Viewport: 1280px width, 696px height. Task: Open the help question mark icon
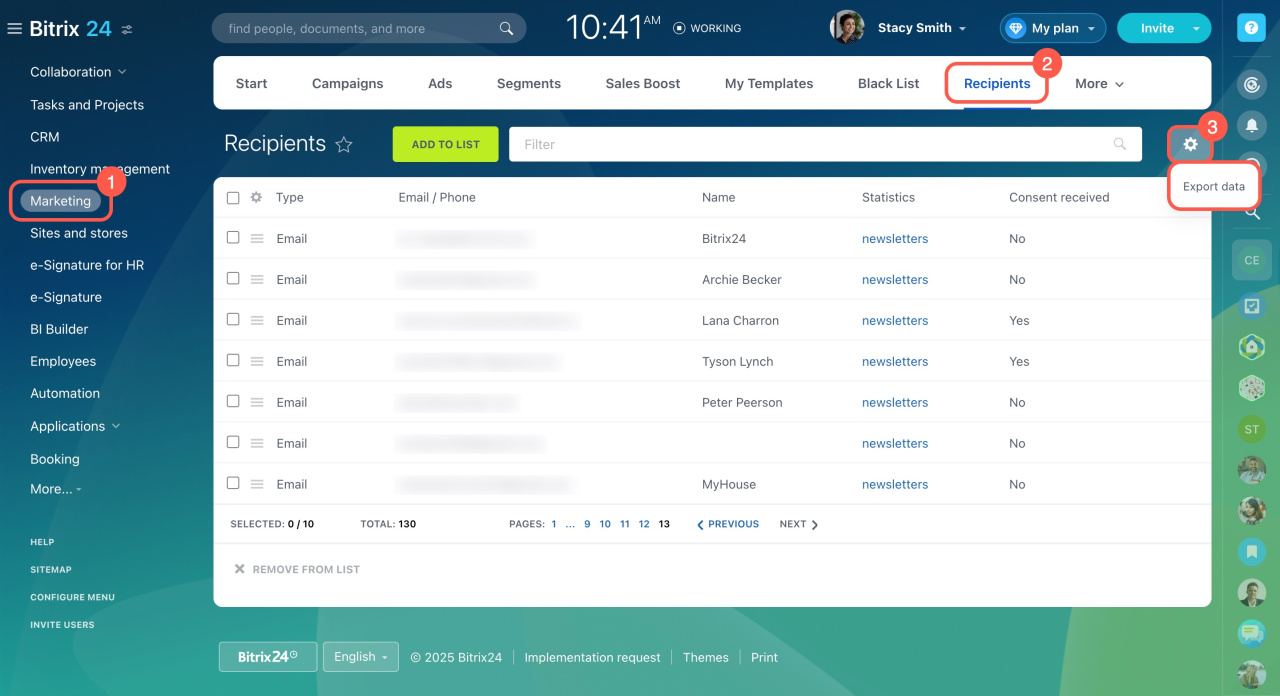coord(1251,29)
